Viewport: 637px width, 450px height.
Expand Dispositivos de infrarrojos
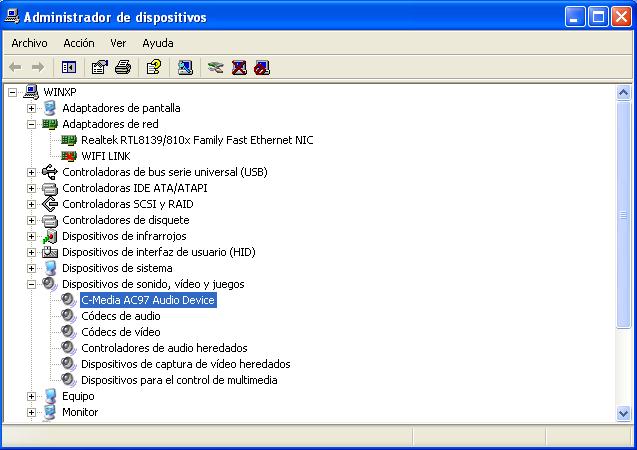[31, 236]
